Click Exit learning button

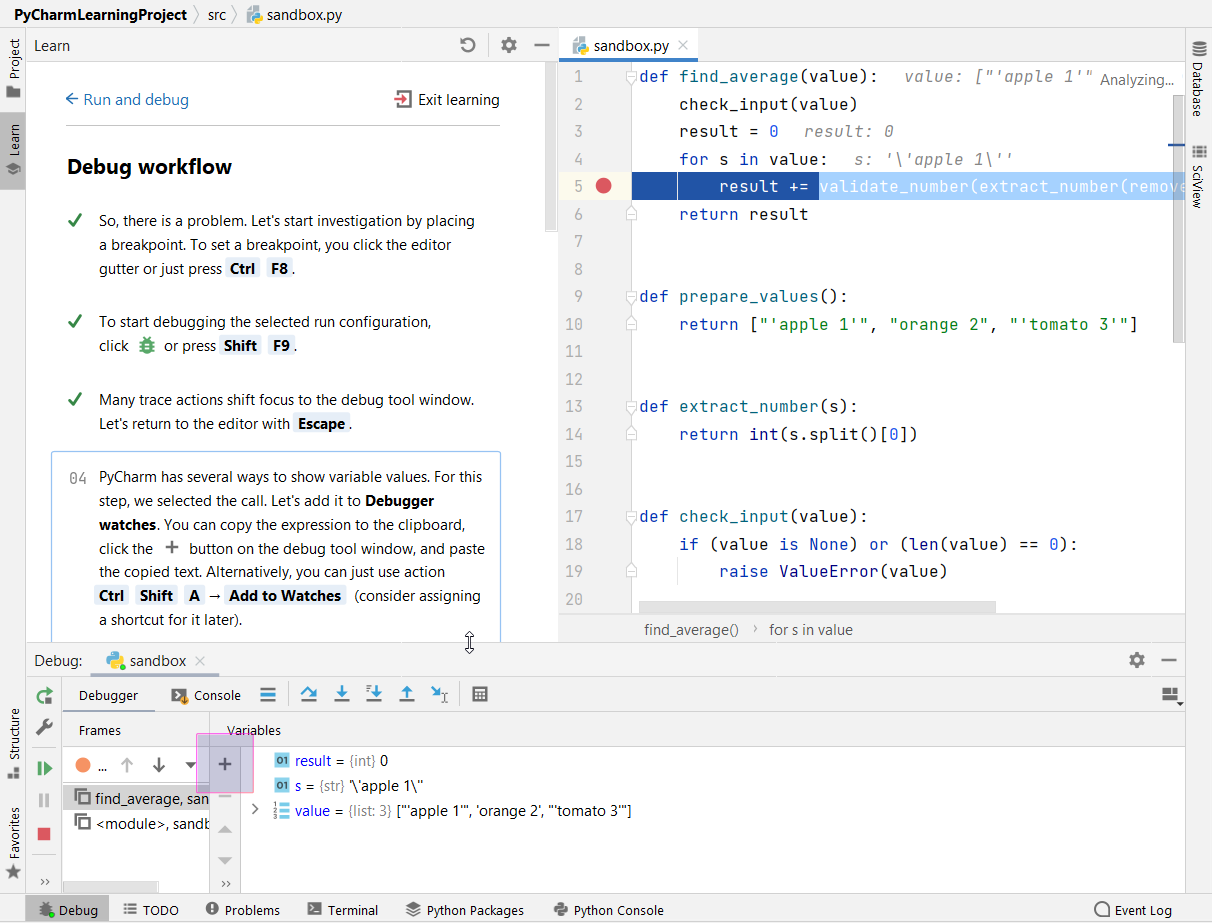pos(447,99)
